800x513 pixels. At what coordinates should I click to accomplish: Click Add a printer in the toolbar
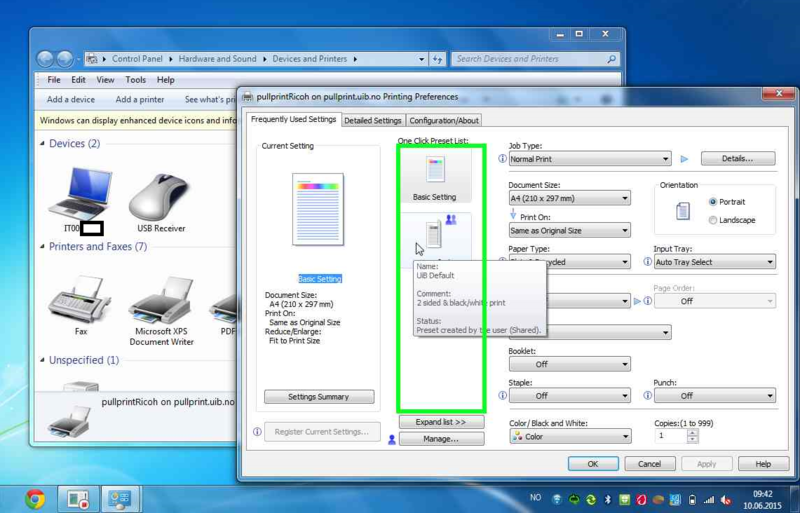pyautogui.click(x=140, y=100)
